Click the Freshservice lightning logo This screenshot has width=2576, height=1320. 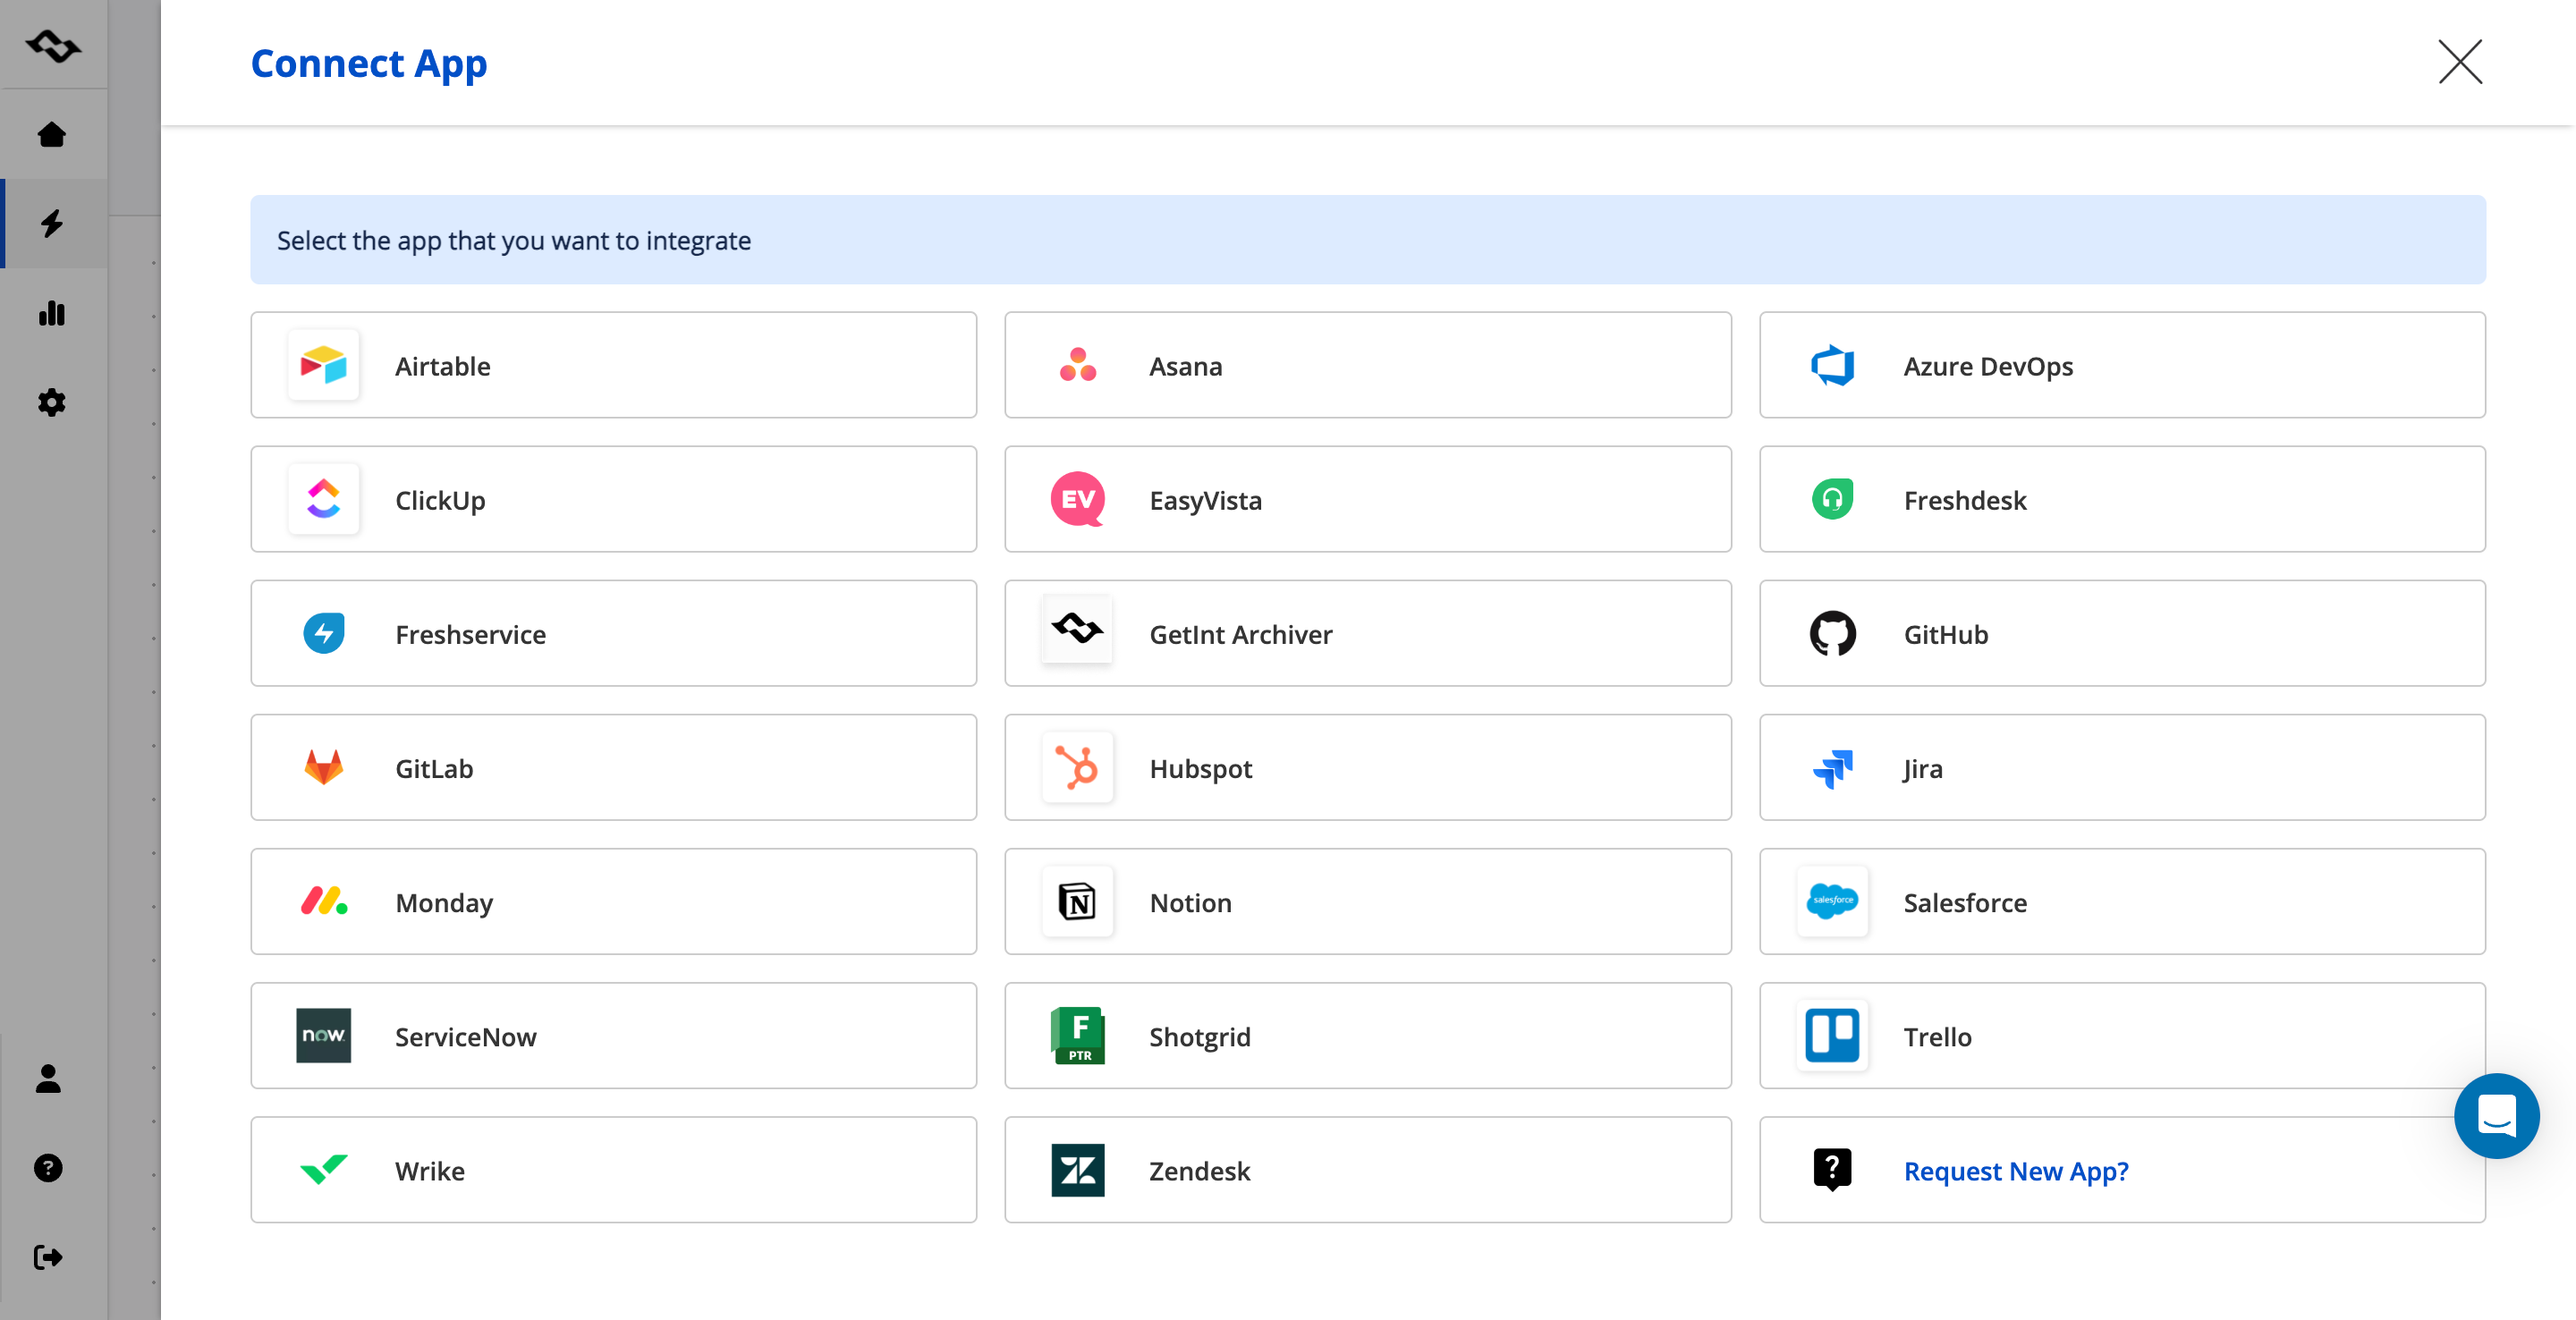coord(323,633)
